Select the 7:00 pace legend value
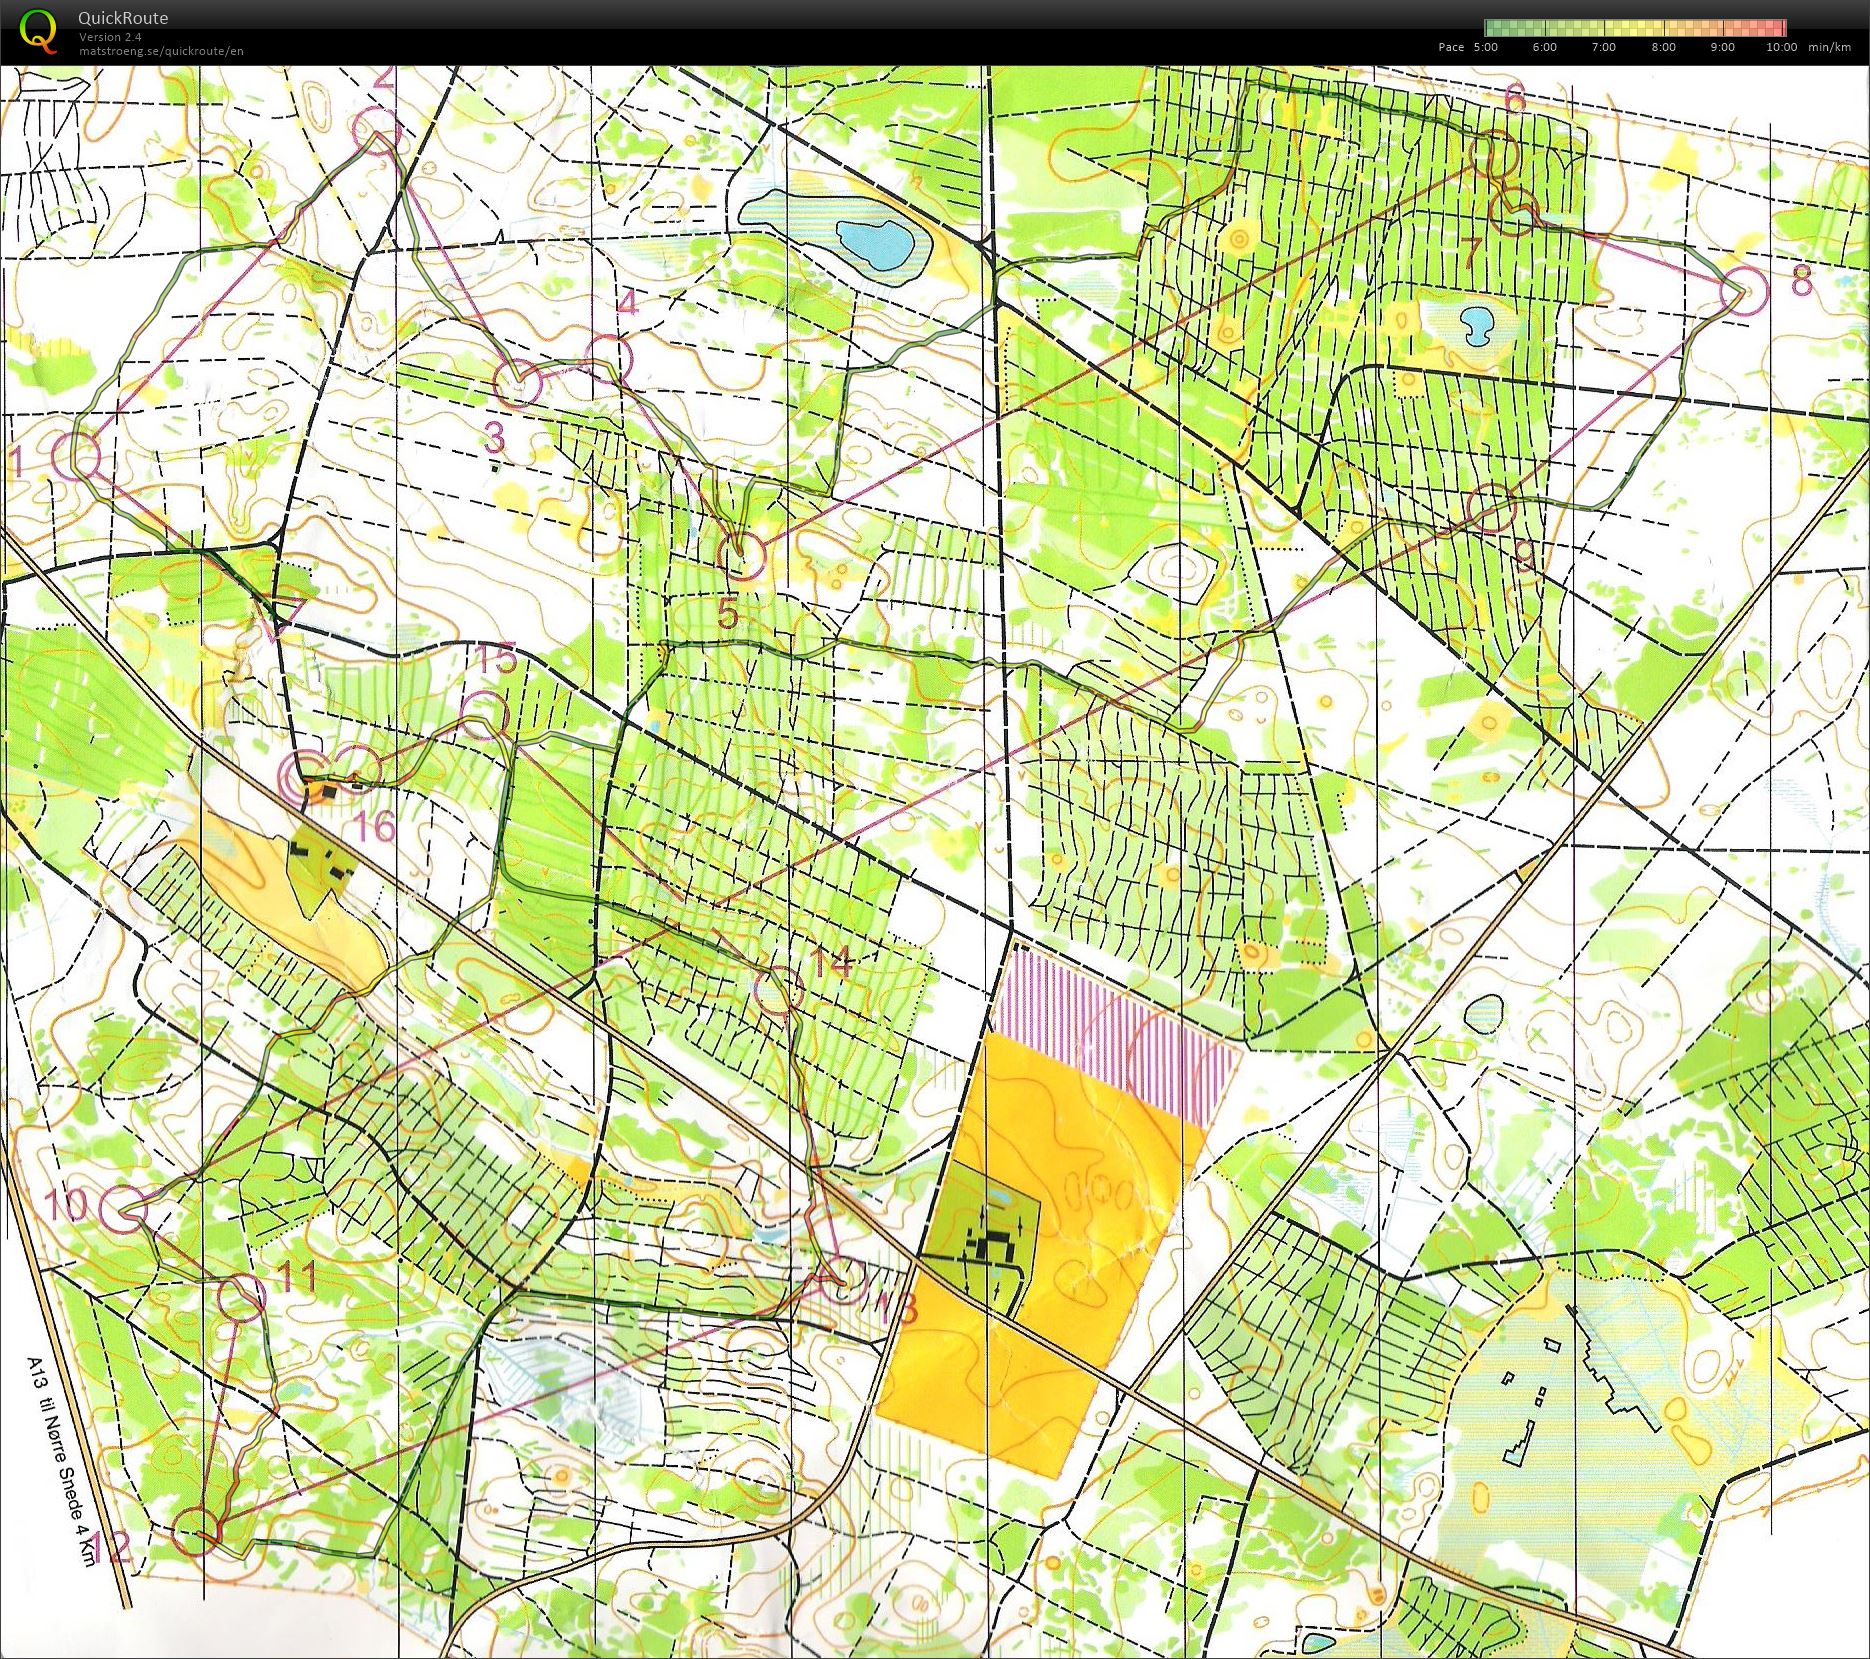Viewport: 1870px width, 1659px height. click(1603, 47)
